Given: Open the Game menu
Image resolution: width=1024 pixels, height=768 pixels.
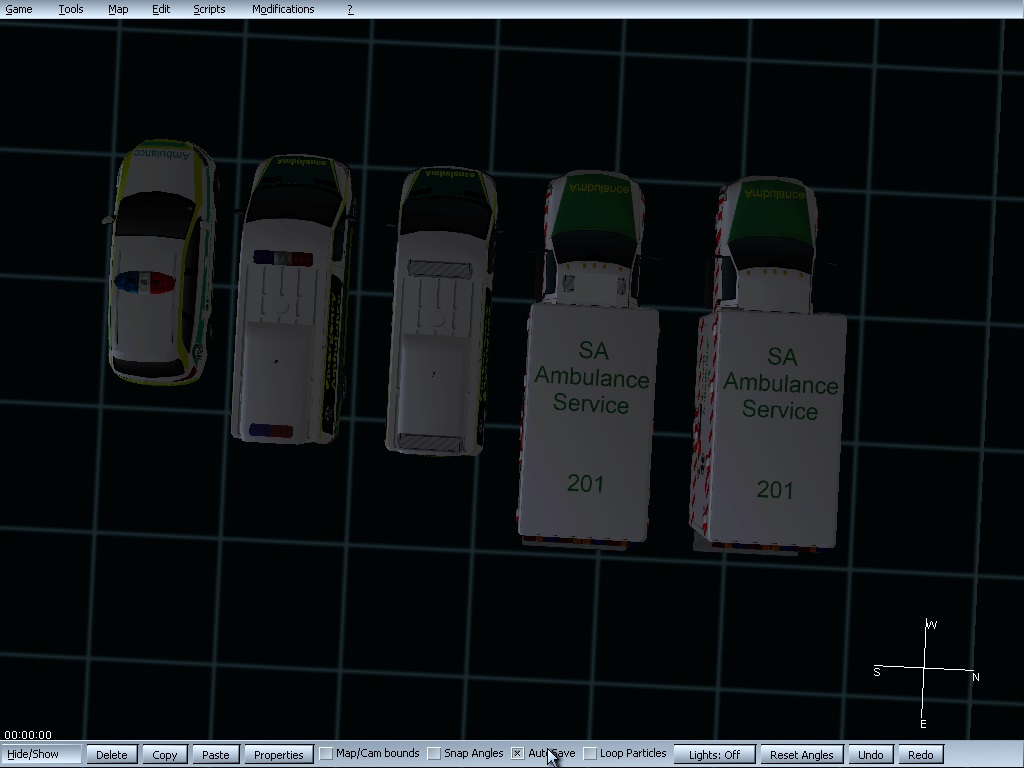Looking at the screenshot, I should point(18,9).
